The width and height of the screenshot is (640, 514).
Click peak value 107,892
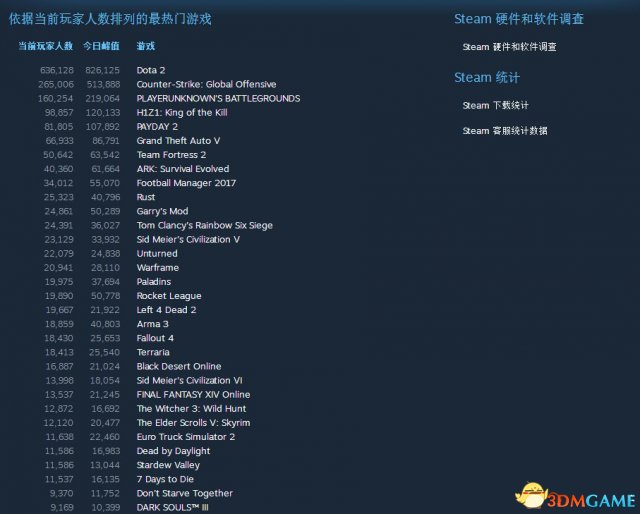tap(102, 127)
